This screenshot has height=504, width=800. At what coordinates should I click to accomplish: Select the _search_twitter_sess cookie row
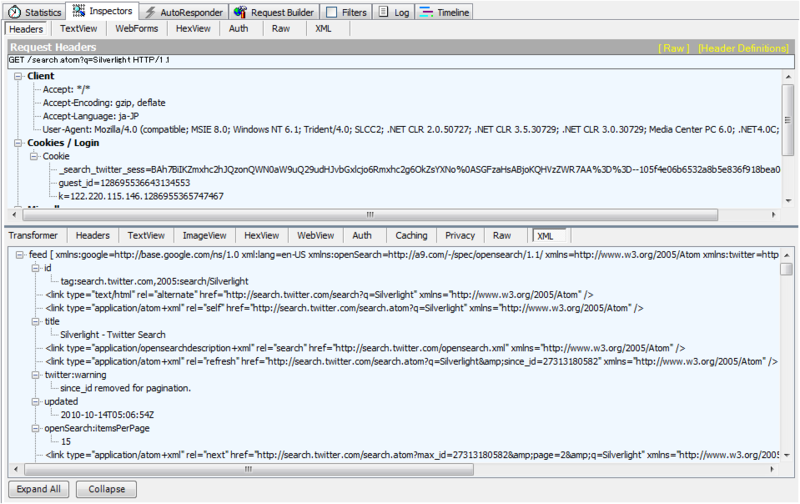click(x=419, y=169)
